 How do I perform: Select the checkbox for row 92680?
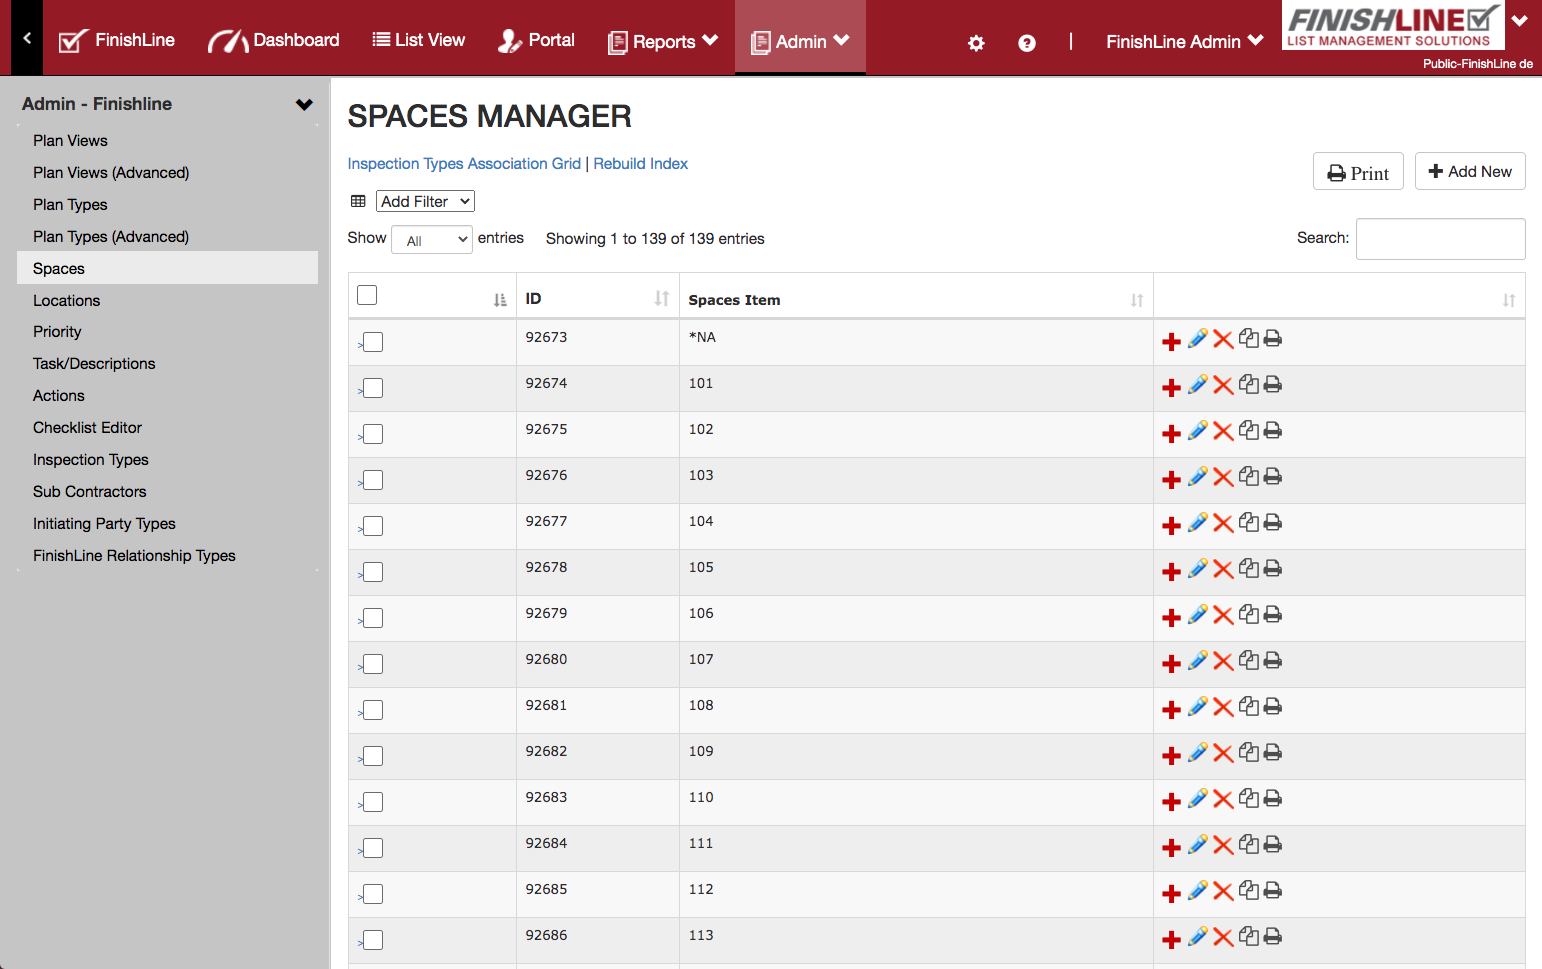pos(373,664)
